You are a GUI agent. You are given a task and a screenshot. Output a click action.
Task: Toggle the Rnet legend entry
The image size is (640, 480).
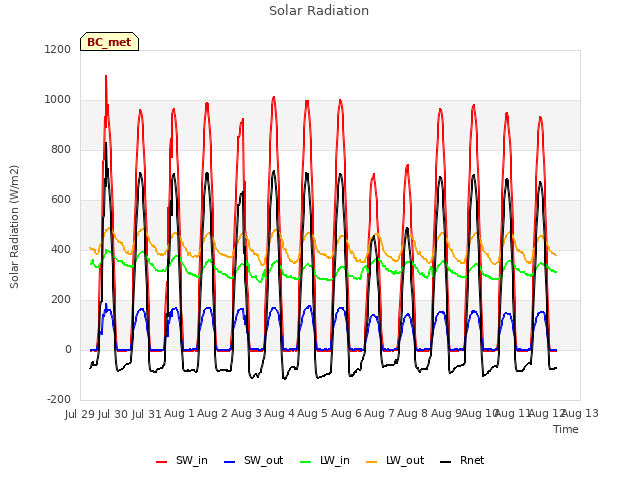(462, 460)
